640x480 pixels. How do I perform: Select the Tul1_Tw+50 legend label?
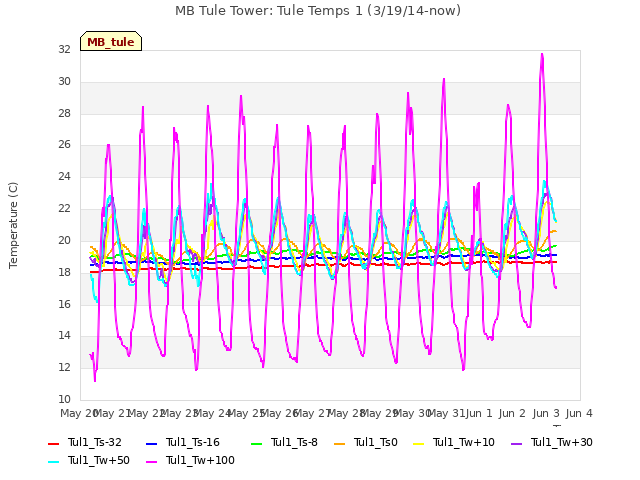[99, 460]
